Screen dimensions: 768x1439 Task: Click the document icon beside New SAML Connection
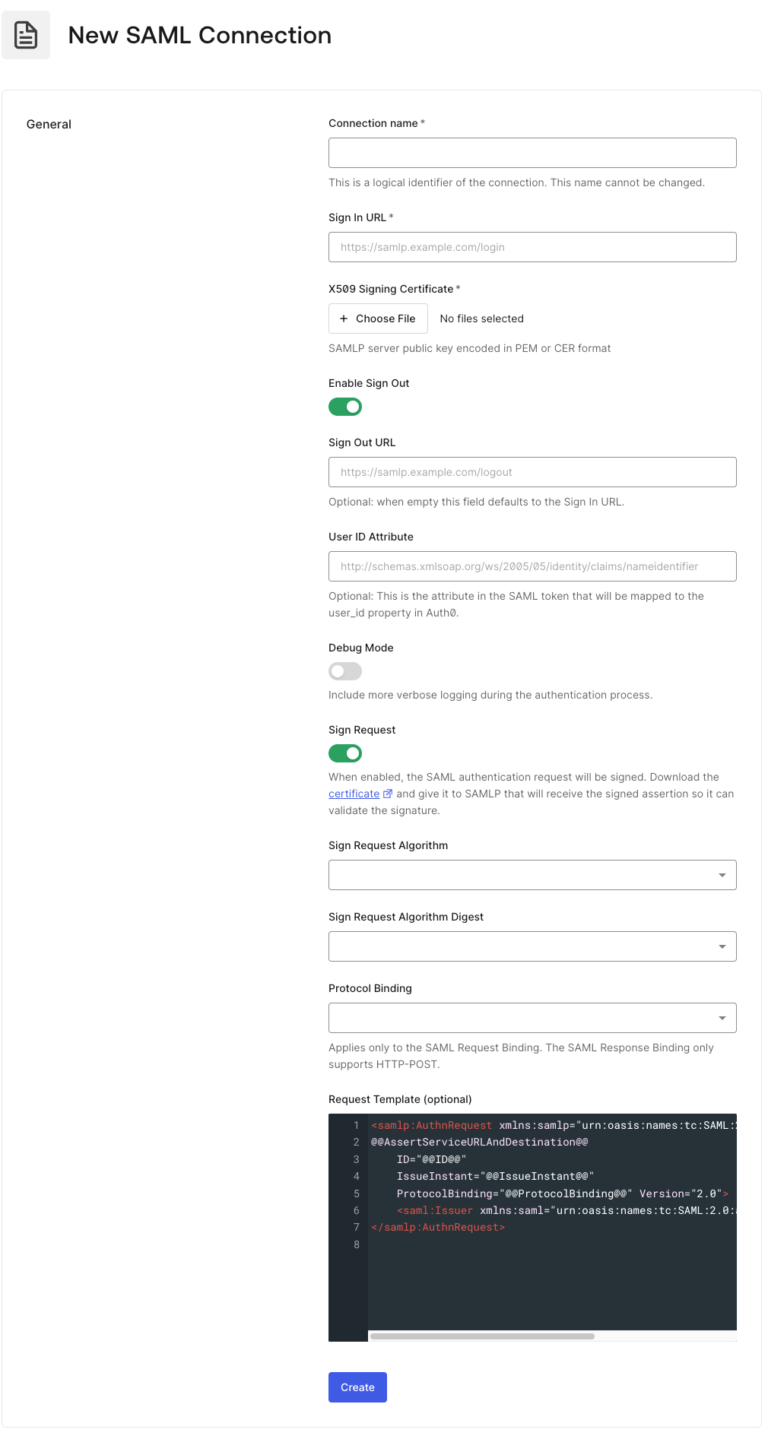pyautogui.click(x=26, y=35)
